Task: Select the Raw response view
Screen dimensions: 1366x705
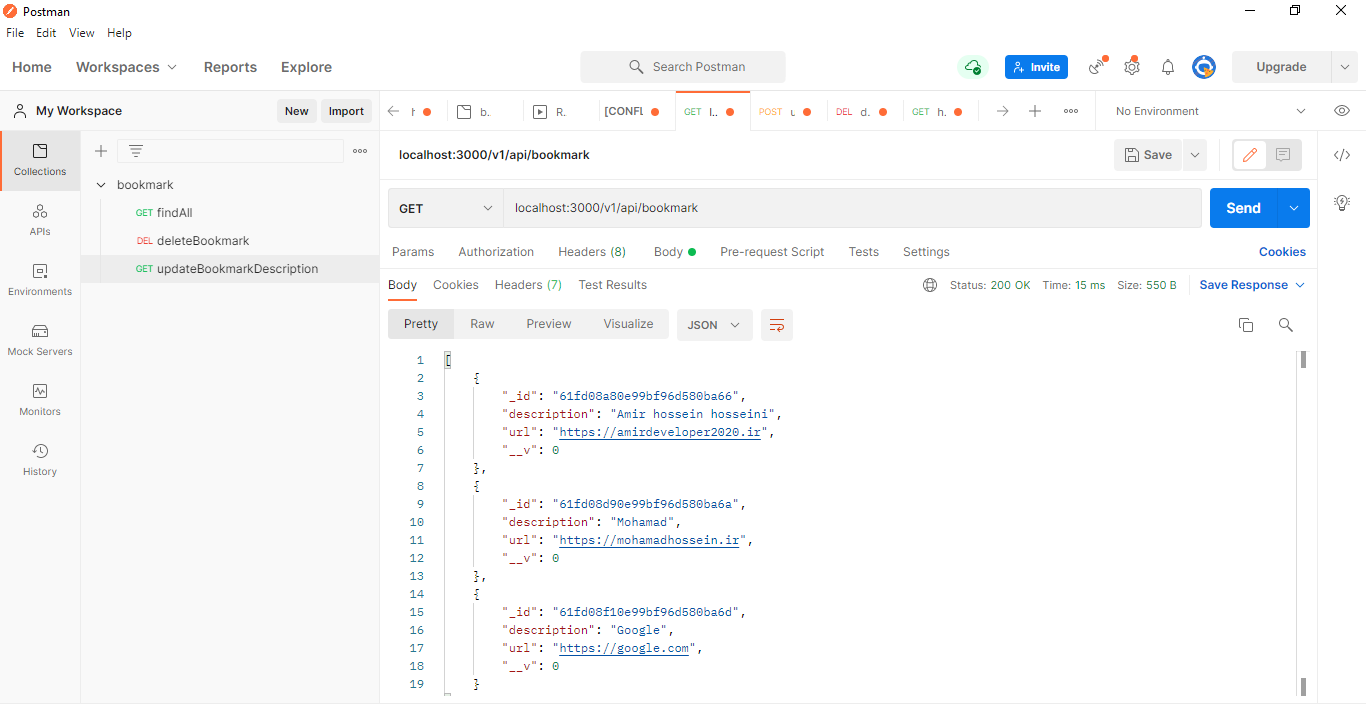Action: click(x=482, y=324)
